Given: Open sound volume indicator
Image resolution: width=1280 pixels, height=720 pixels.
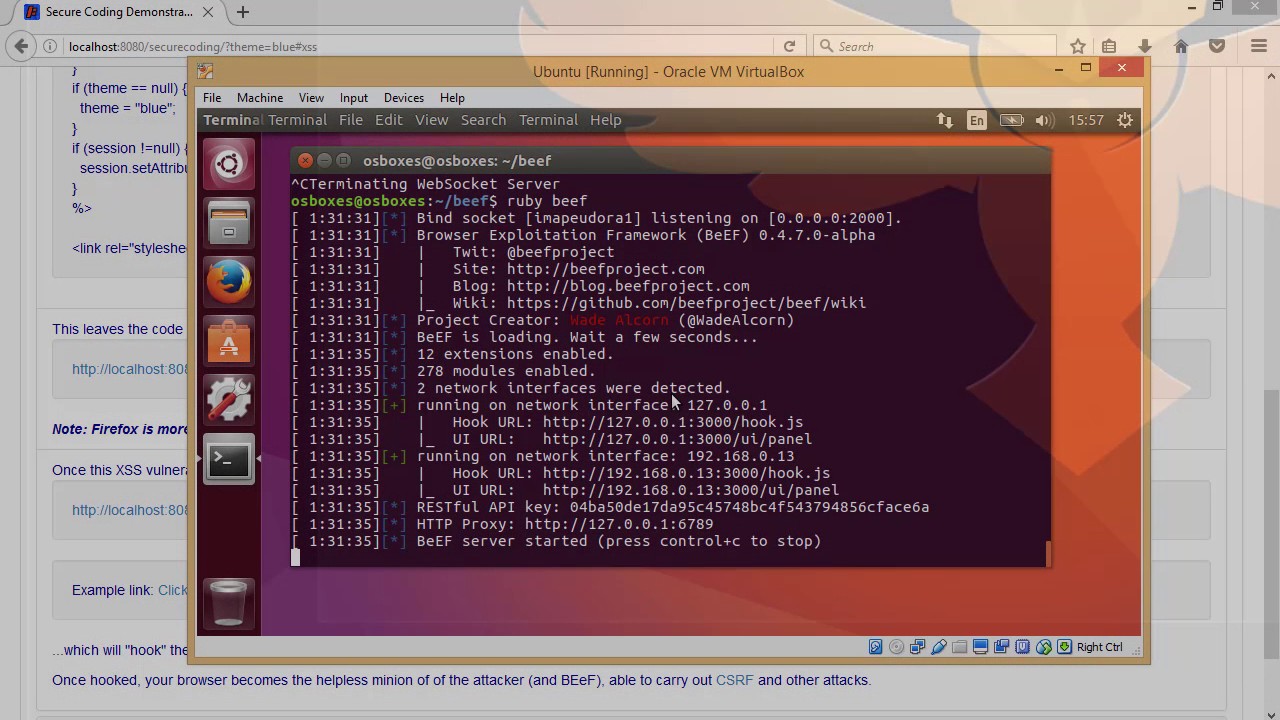Looking at the screenshot, I should (1044, 120).
